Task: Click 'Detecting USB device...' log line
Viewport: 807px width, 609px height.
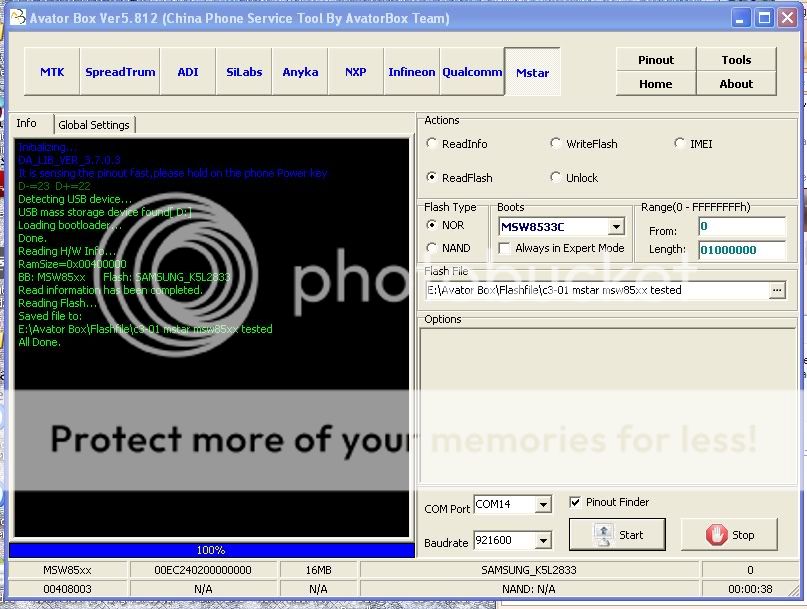Action: (75, 199)
